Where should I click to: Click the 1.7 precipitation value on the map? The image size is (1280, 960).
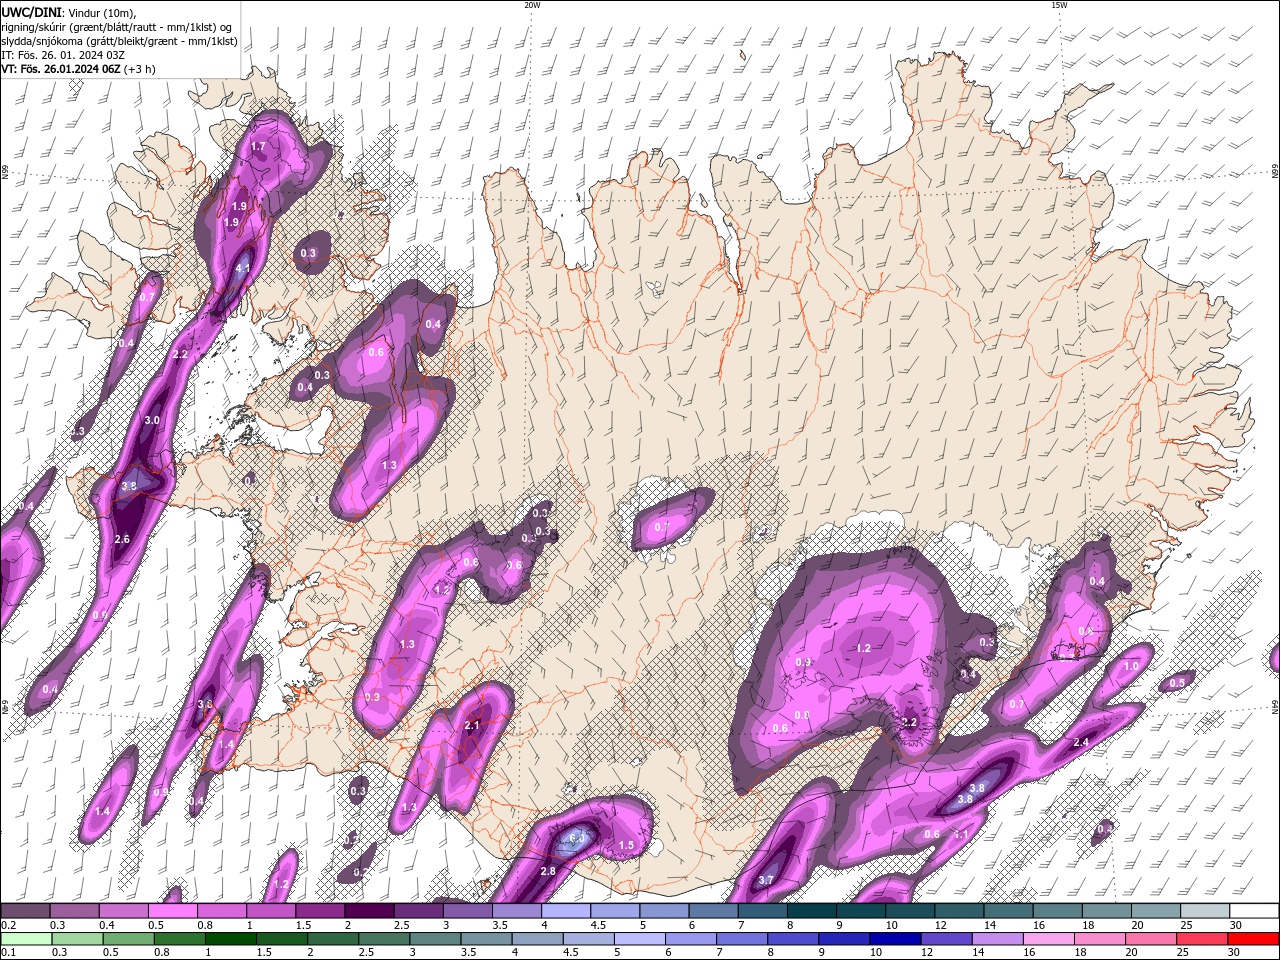click(x=258, y=147)
